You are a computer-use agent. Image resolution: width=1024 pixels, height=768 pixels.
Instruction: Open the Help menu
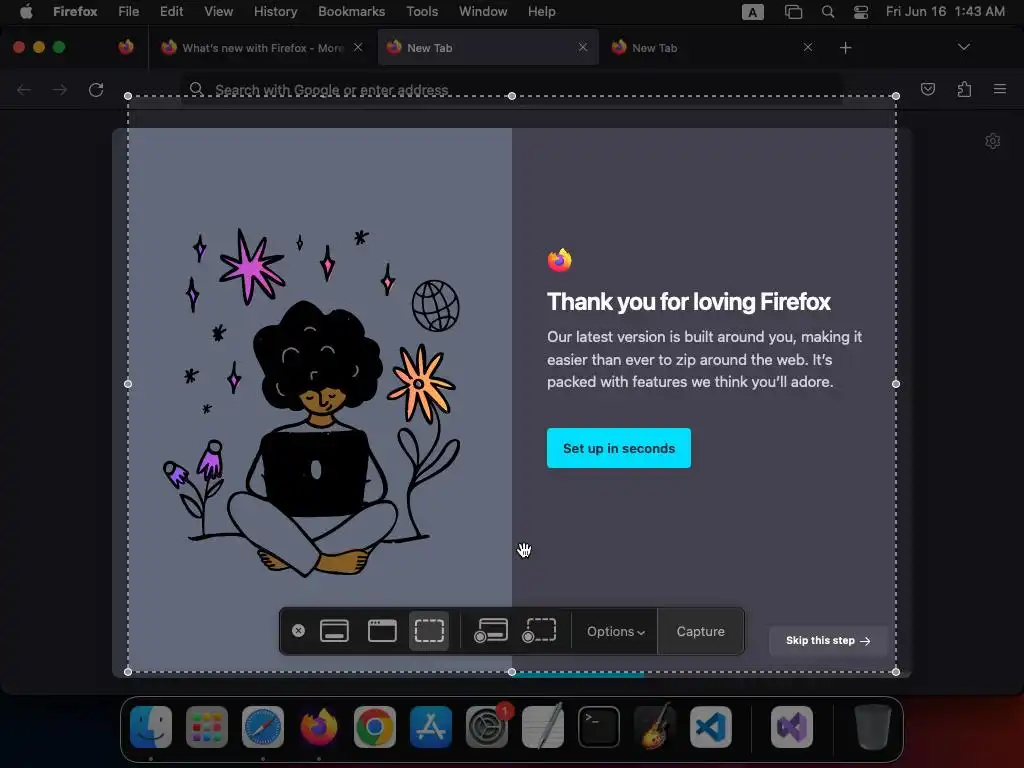tap(541, 11)
